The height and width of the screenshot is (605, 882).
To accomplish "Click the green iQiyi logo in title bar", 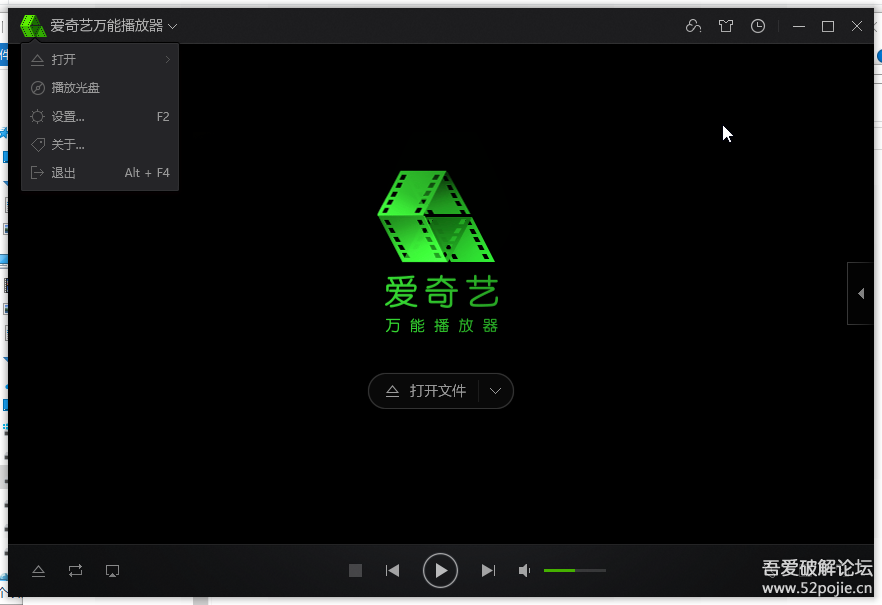I will pyautogui.click(x=33, y=26).
